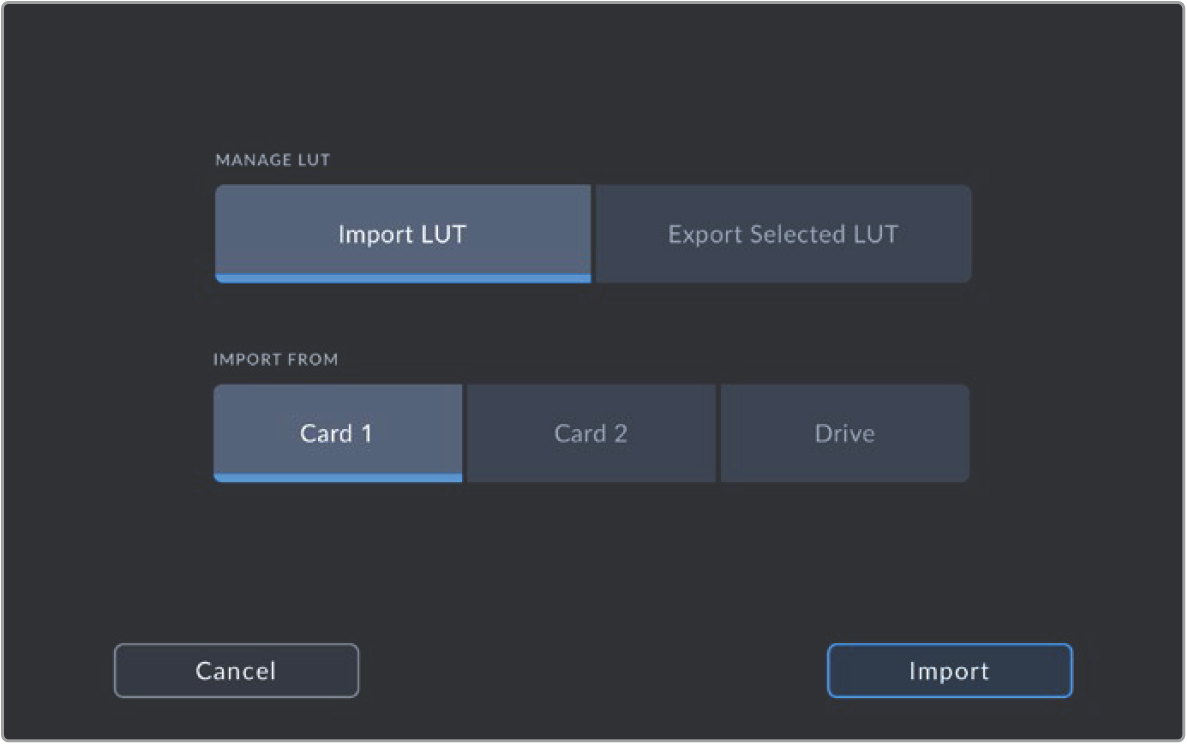1187x744 pixels.
Task: Set import location to Card 2
Action: [591, 433]
